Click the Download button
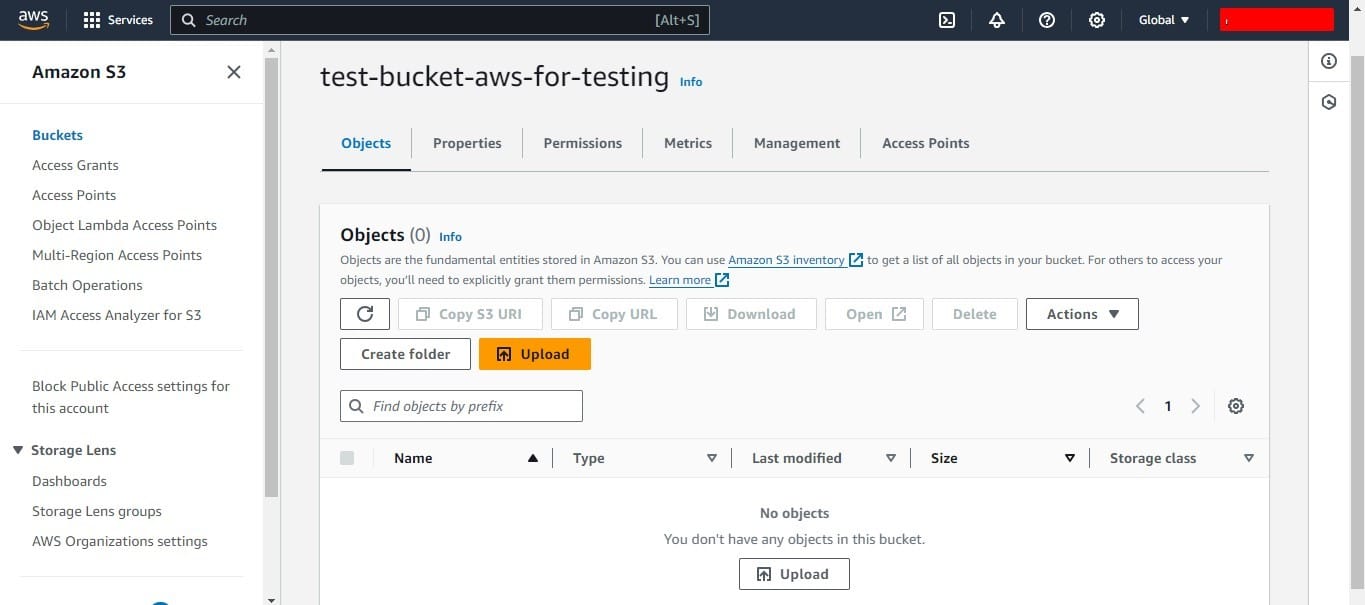Viewport: 1365px width, 605px height. point(751,314)
